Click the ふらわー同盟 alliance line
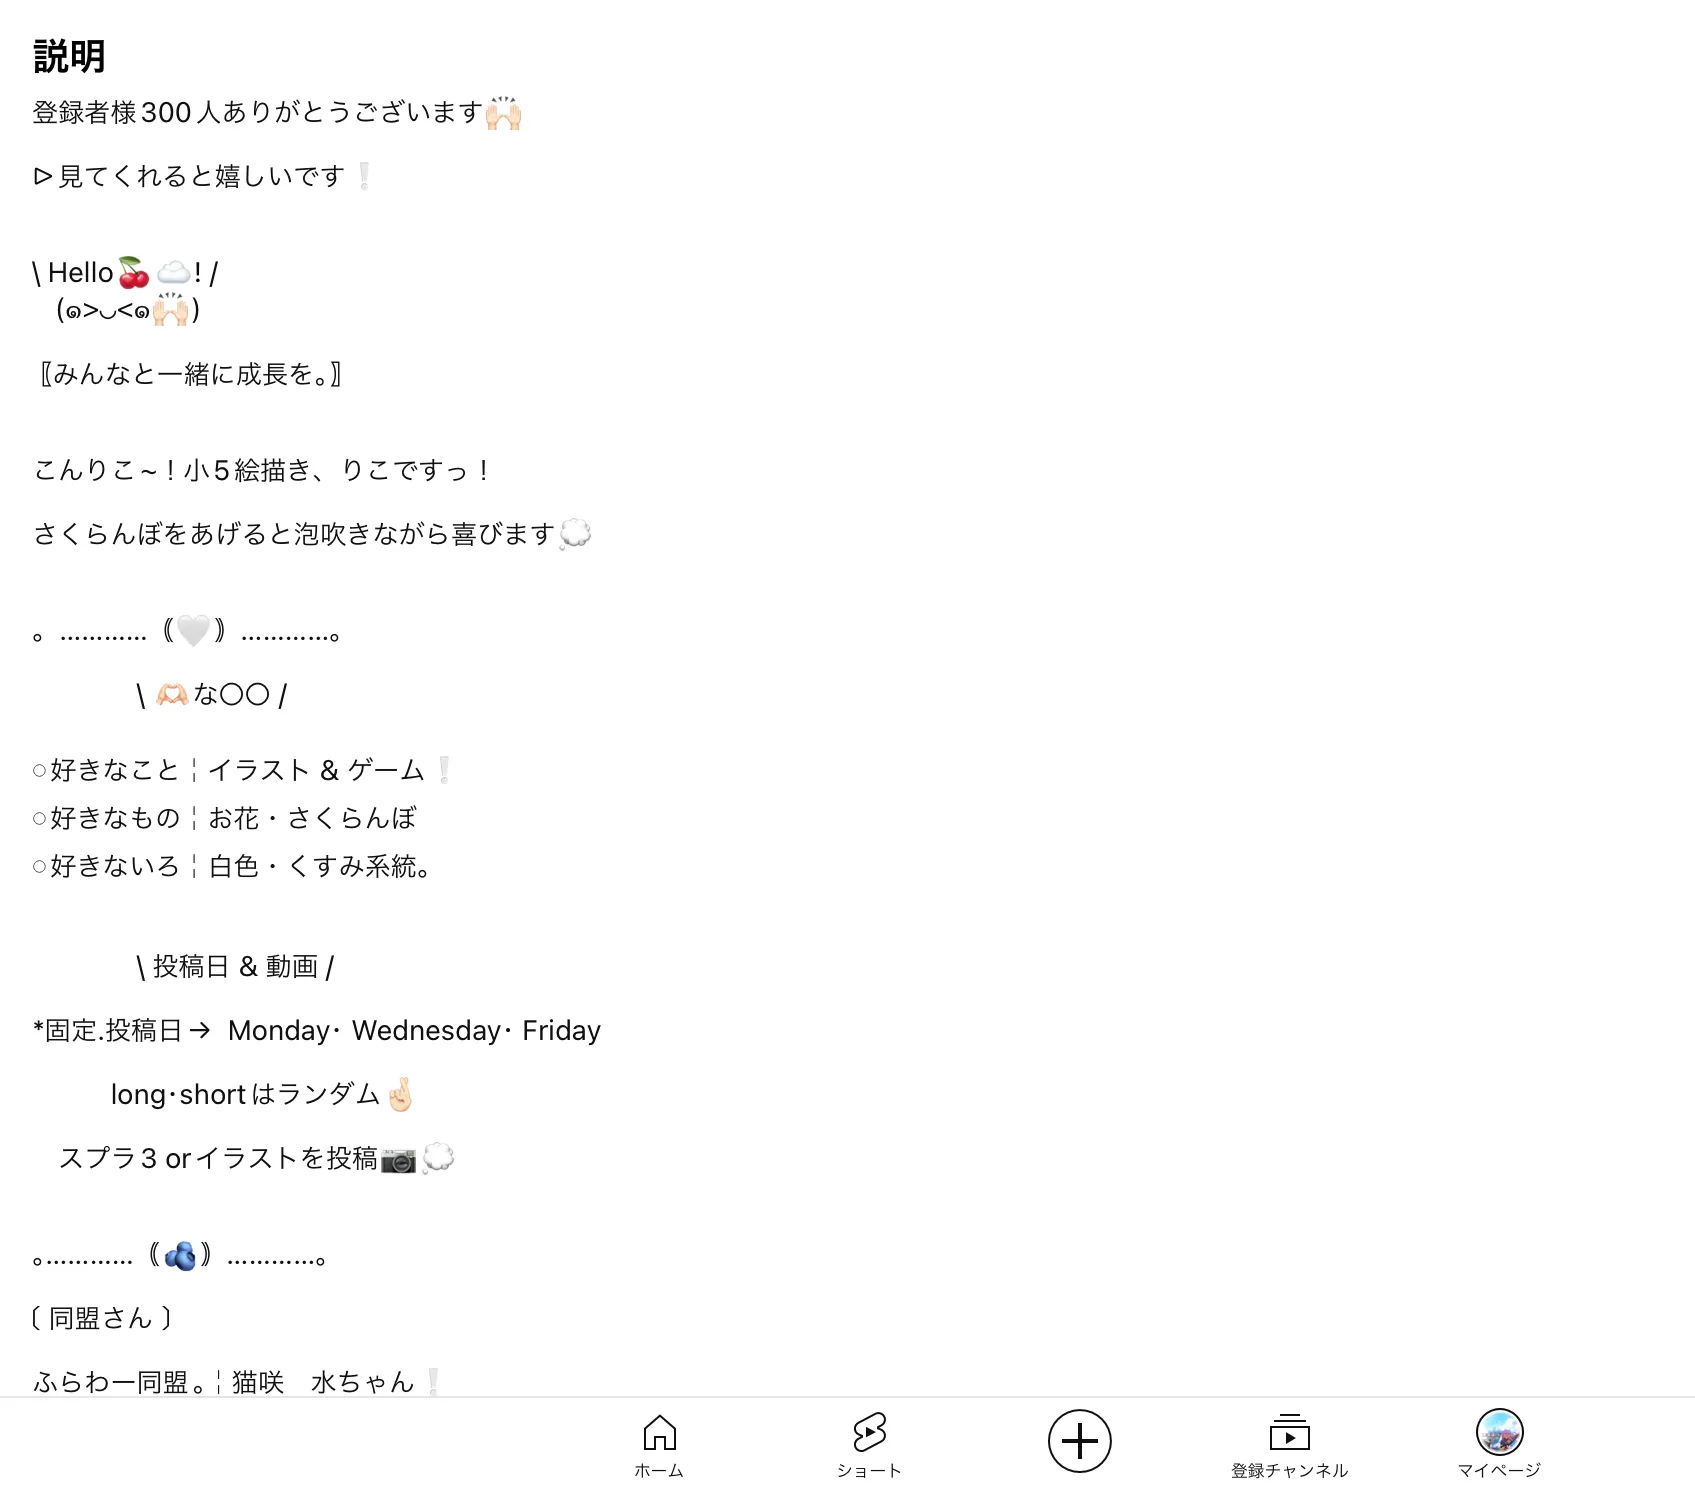 coord(237,1382)
